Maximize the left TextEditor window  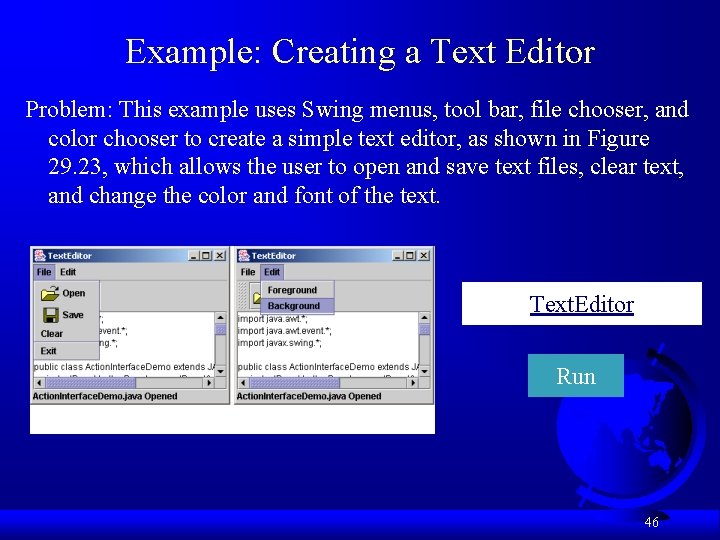tap(206, 256)
